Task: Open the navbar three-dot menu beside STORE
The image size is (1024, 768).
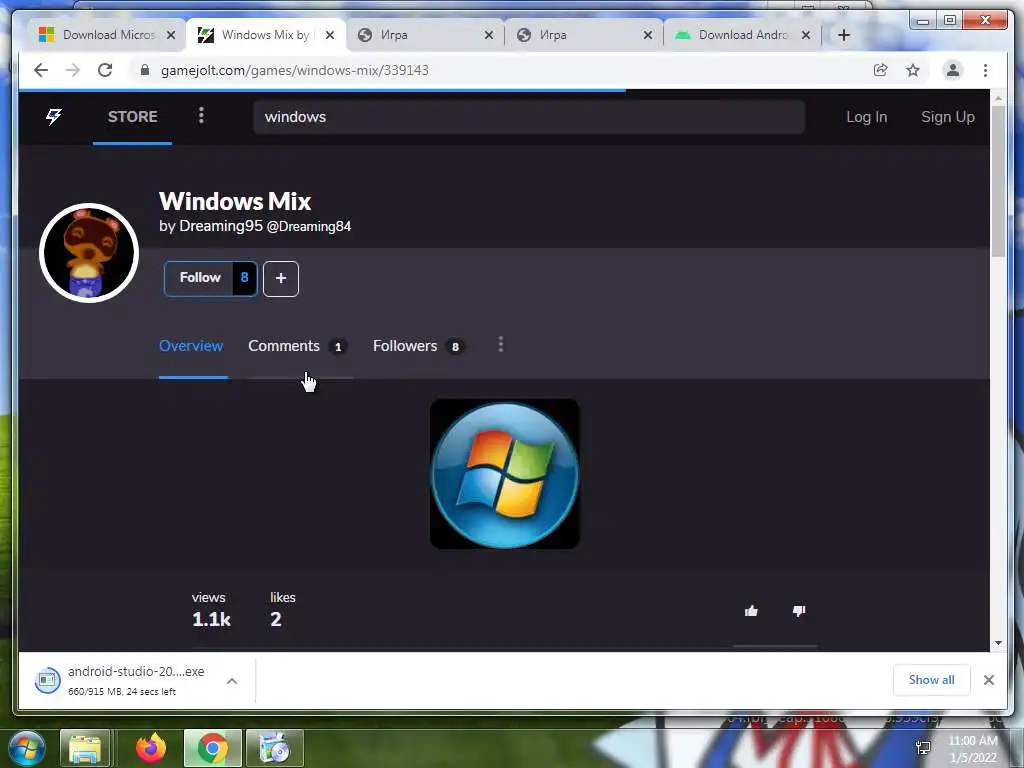Action: [x=201, y=116]
